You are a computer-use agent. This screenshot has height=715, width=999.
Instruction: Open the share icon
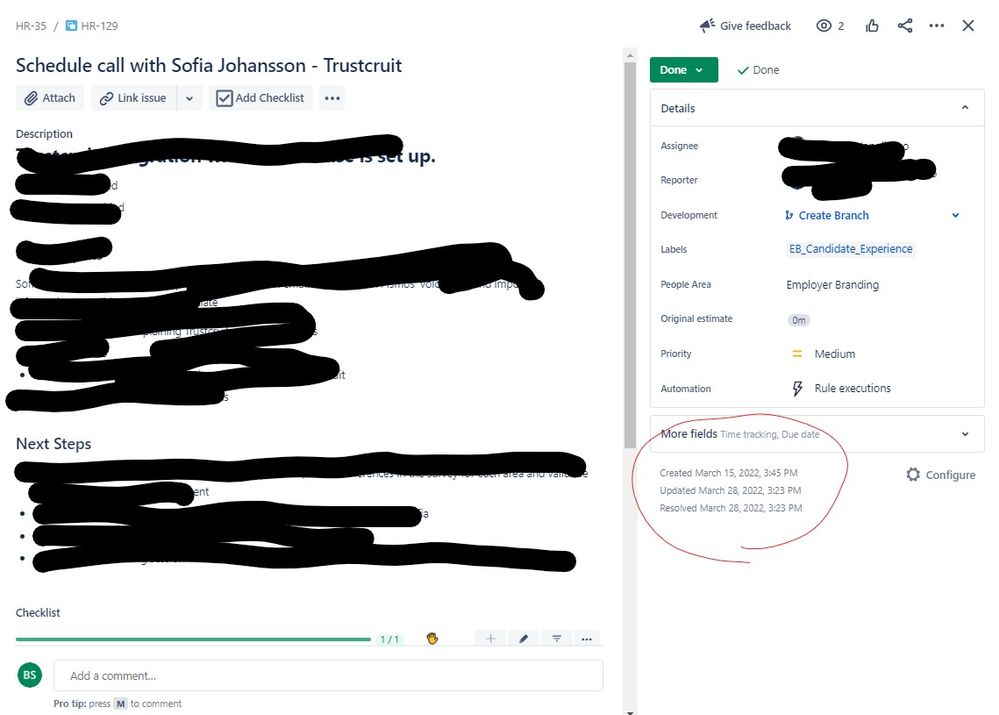tap(905, 25)
